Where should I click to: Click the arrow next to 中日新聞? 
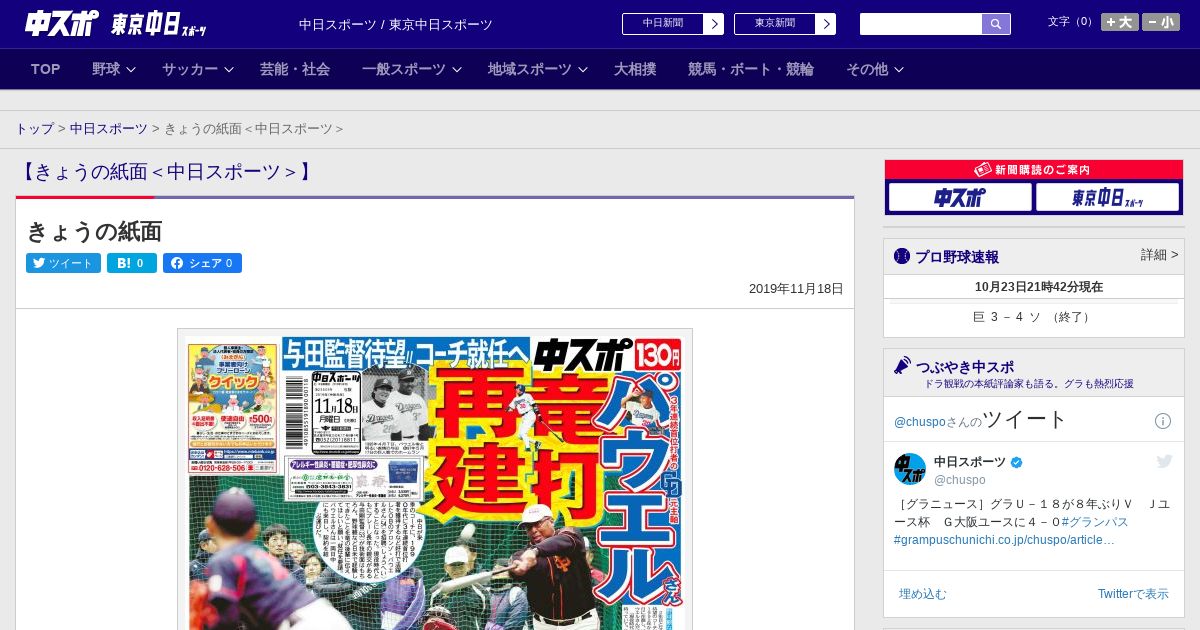point(714,24)
